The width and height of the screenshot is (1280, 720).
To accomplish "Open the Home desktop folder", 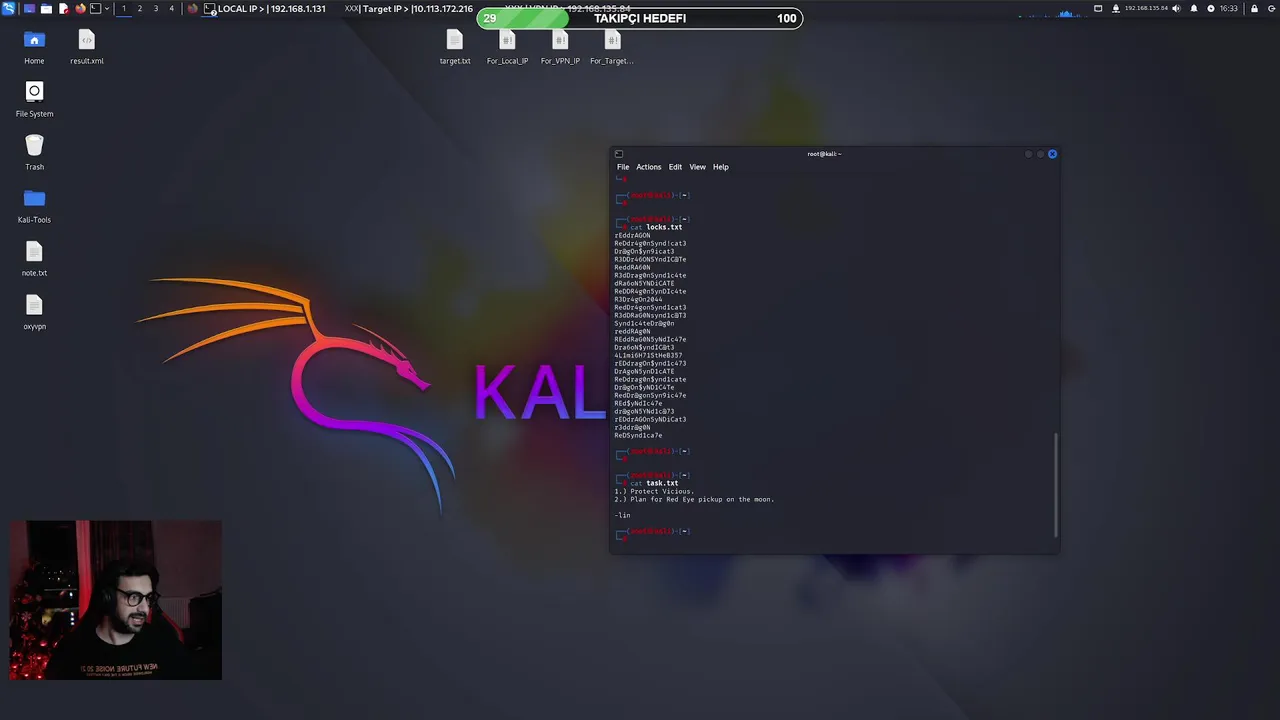I will pyautogui.click(x=34, y=46).
